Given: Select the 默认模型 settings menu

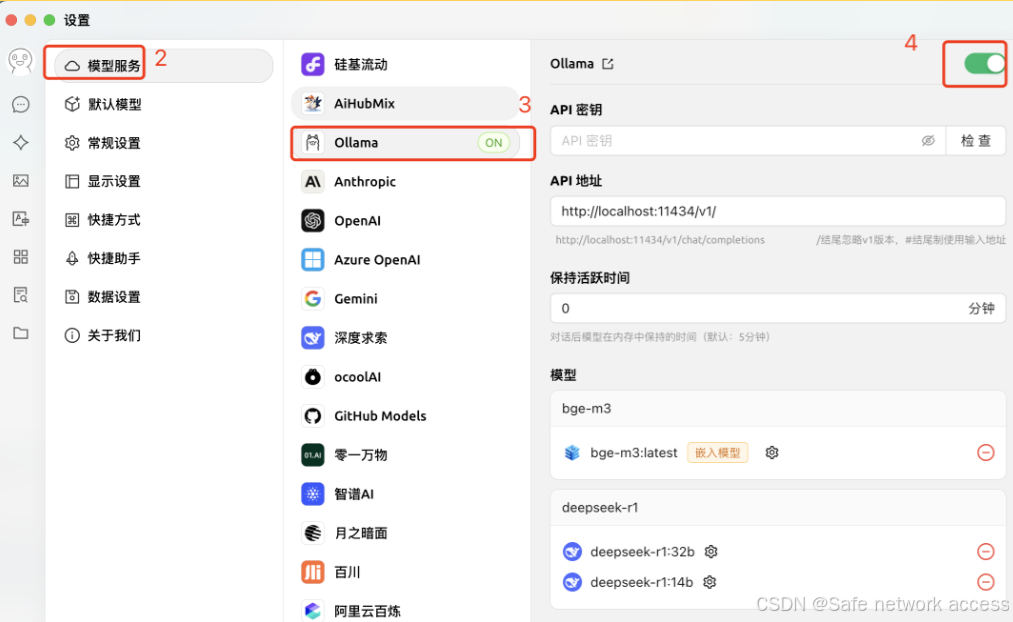Looking at the screenshot, I should tap(164, 104).
